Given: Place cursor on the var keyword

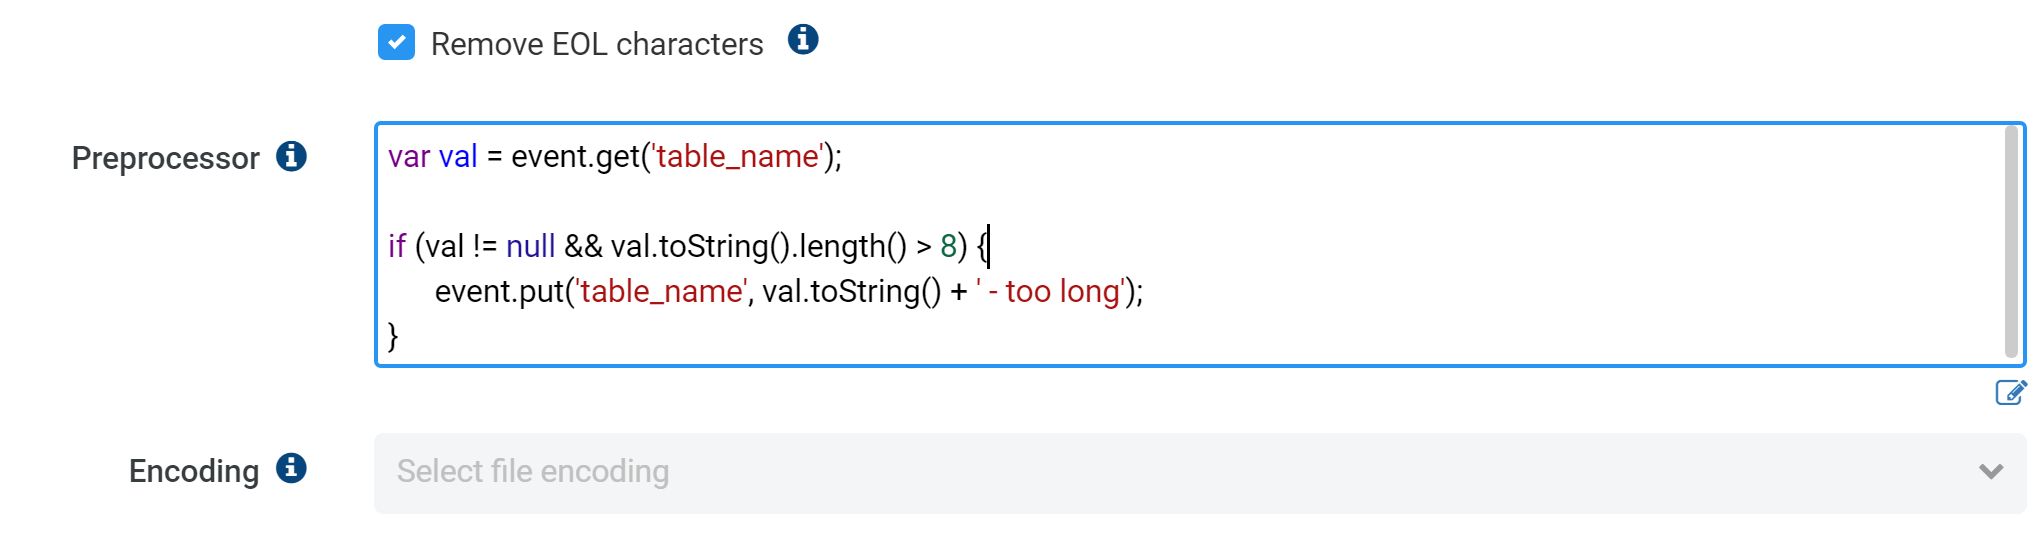Looking at the screenshot, I should point(409,157).
